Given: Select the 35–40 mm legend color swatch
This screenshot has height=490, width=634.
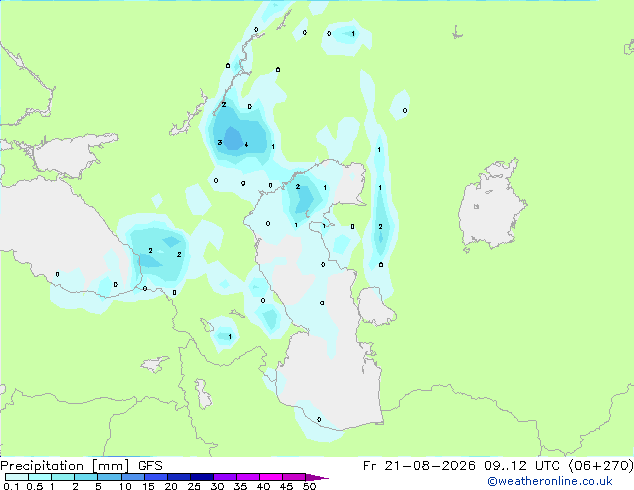Looking at the screenshot, I should coord(247,477).
